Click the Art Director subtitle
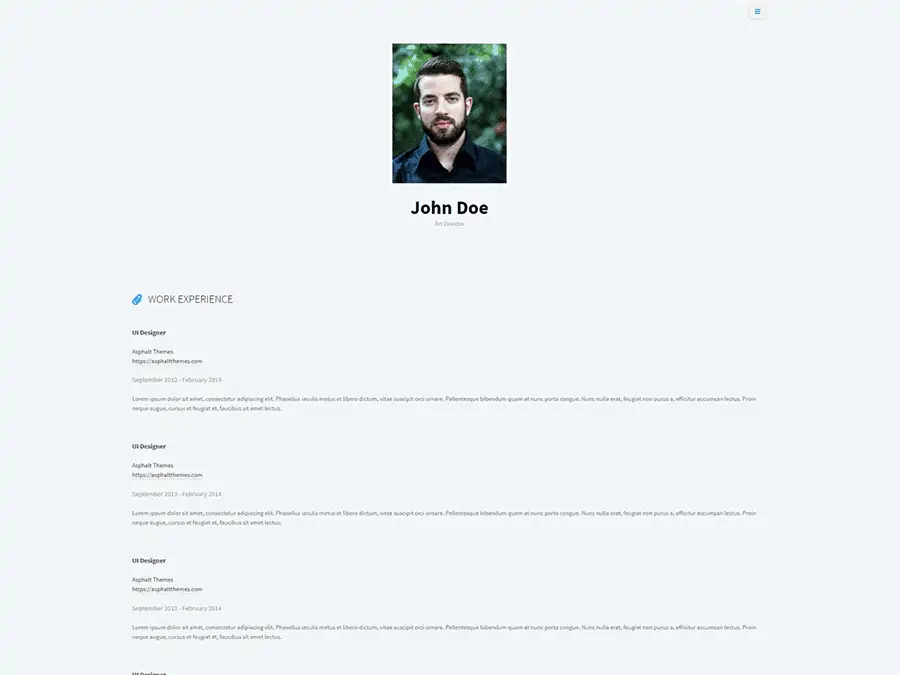Image resolution: width=900 pixels, height=675 pixels. pyautogui.click(x=449, y=224)
